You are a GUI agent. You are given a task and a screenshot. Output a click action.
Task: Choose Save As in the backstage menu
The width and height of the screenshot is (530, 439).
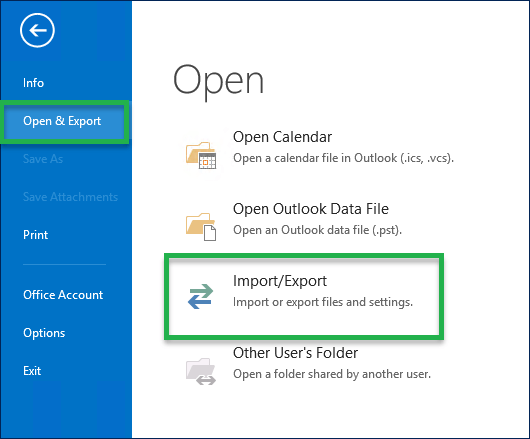point(43,159)
